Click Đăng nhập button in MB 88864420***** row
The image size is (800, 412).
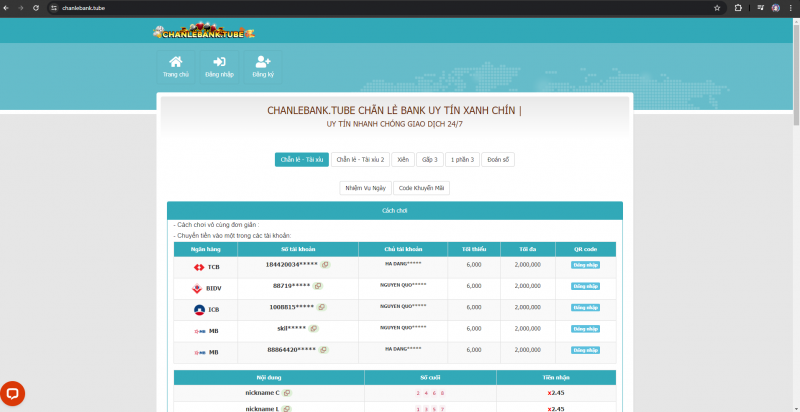coord(585,350)
